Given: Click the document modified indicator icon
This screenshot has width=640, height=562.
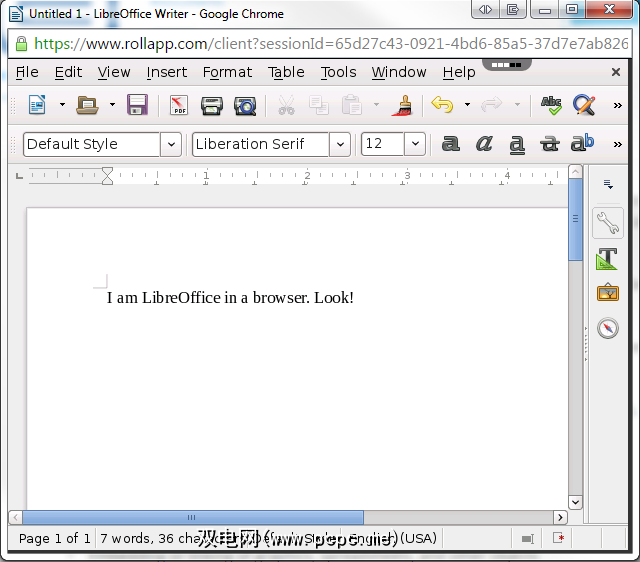Looking at the screenshot, I should point(558,538).
